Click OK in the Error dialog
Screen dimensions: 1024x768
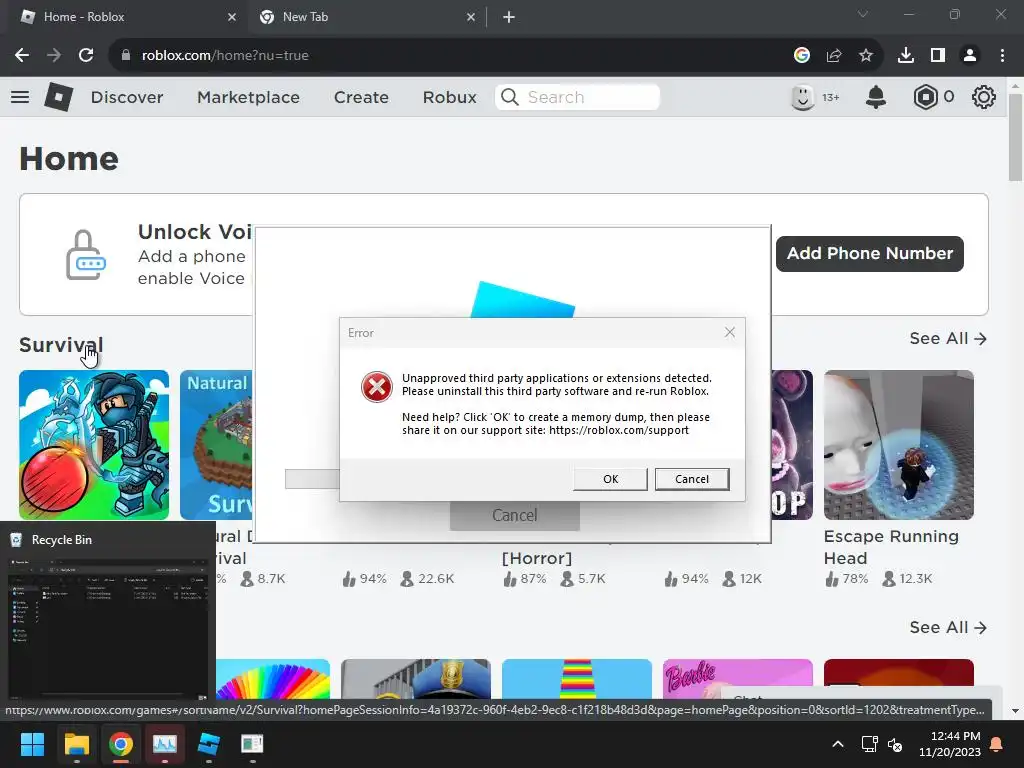tap(610, 479)
